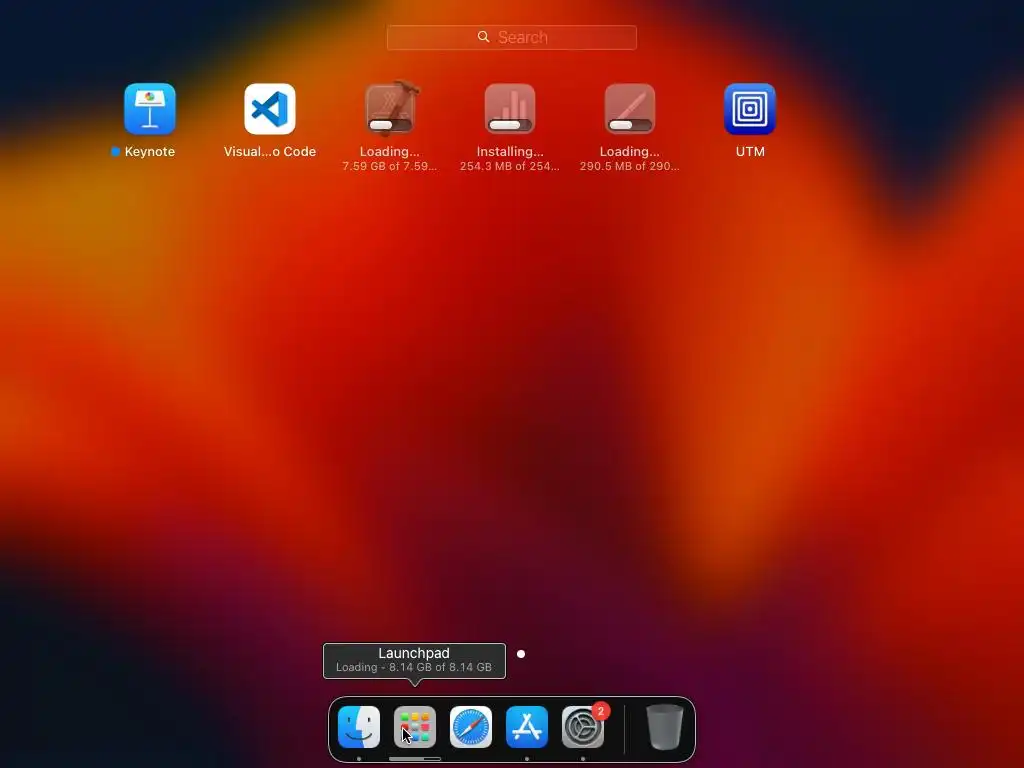Click the UTM label text
1024x768 pixels.
[750, 152]
